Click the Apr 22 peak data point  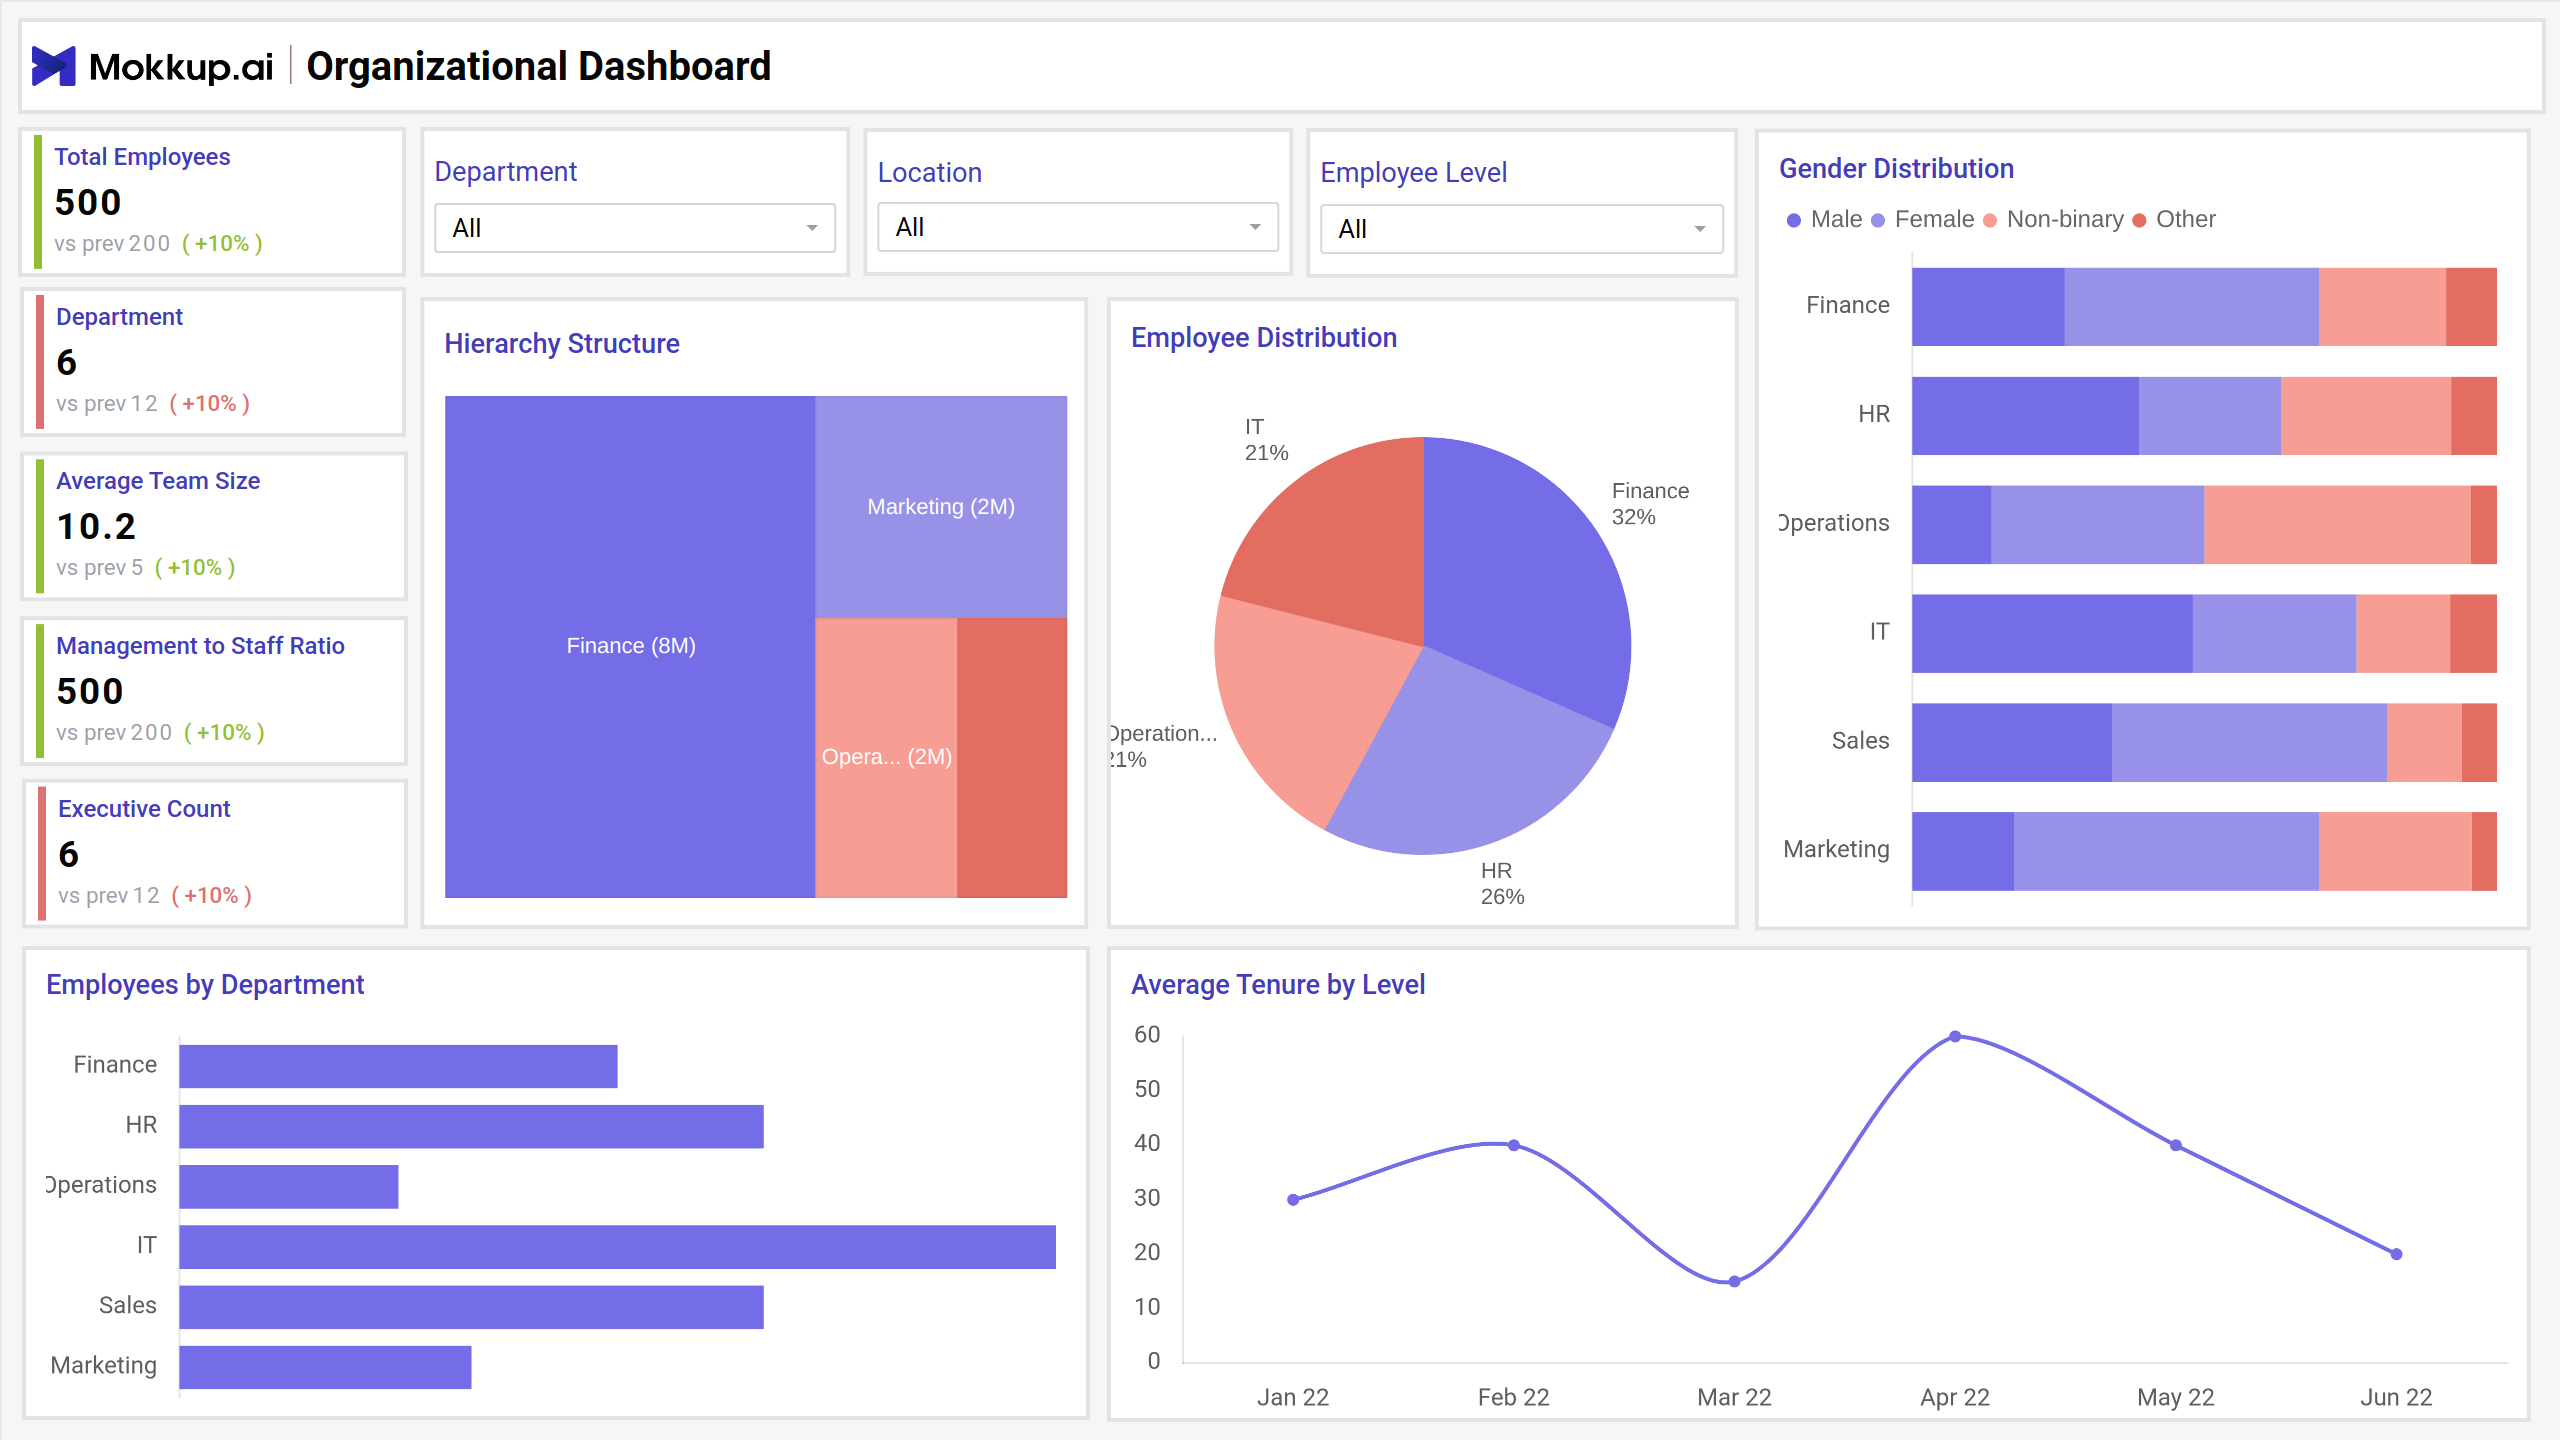(x=1955, y=1036)
